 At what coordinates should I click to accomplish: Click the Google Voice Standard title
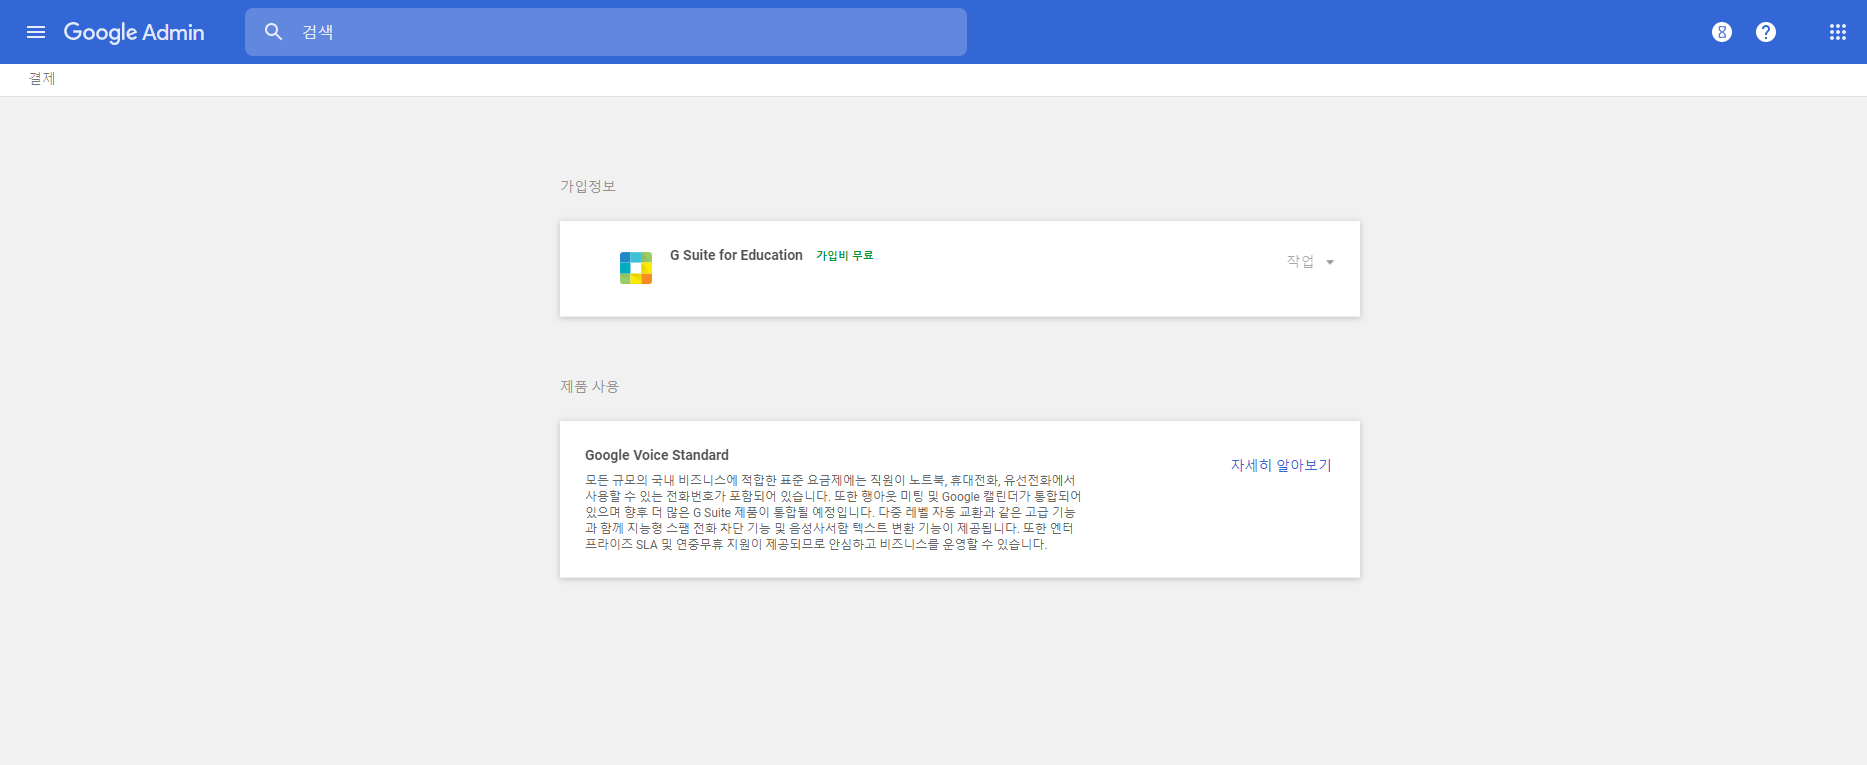pos(657,455)
